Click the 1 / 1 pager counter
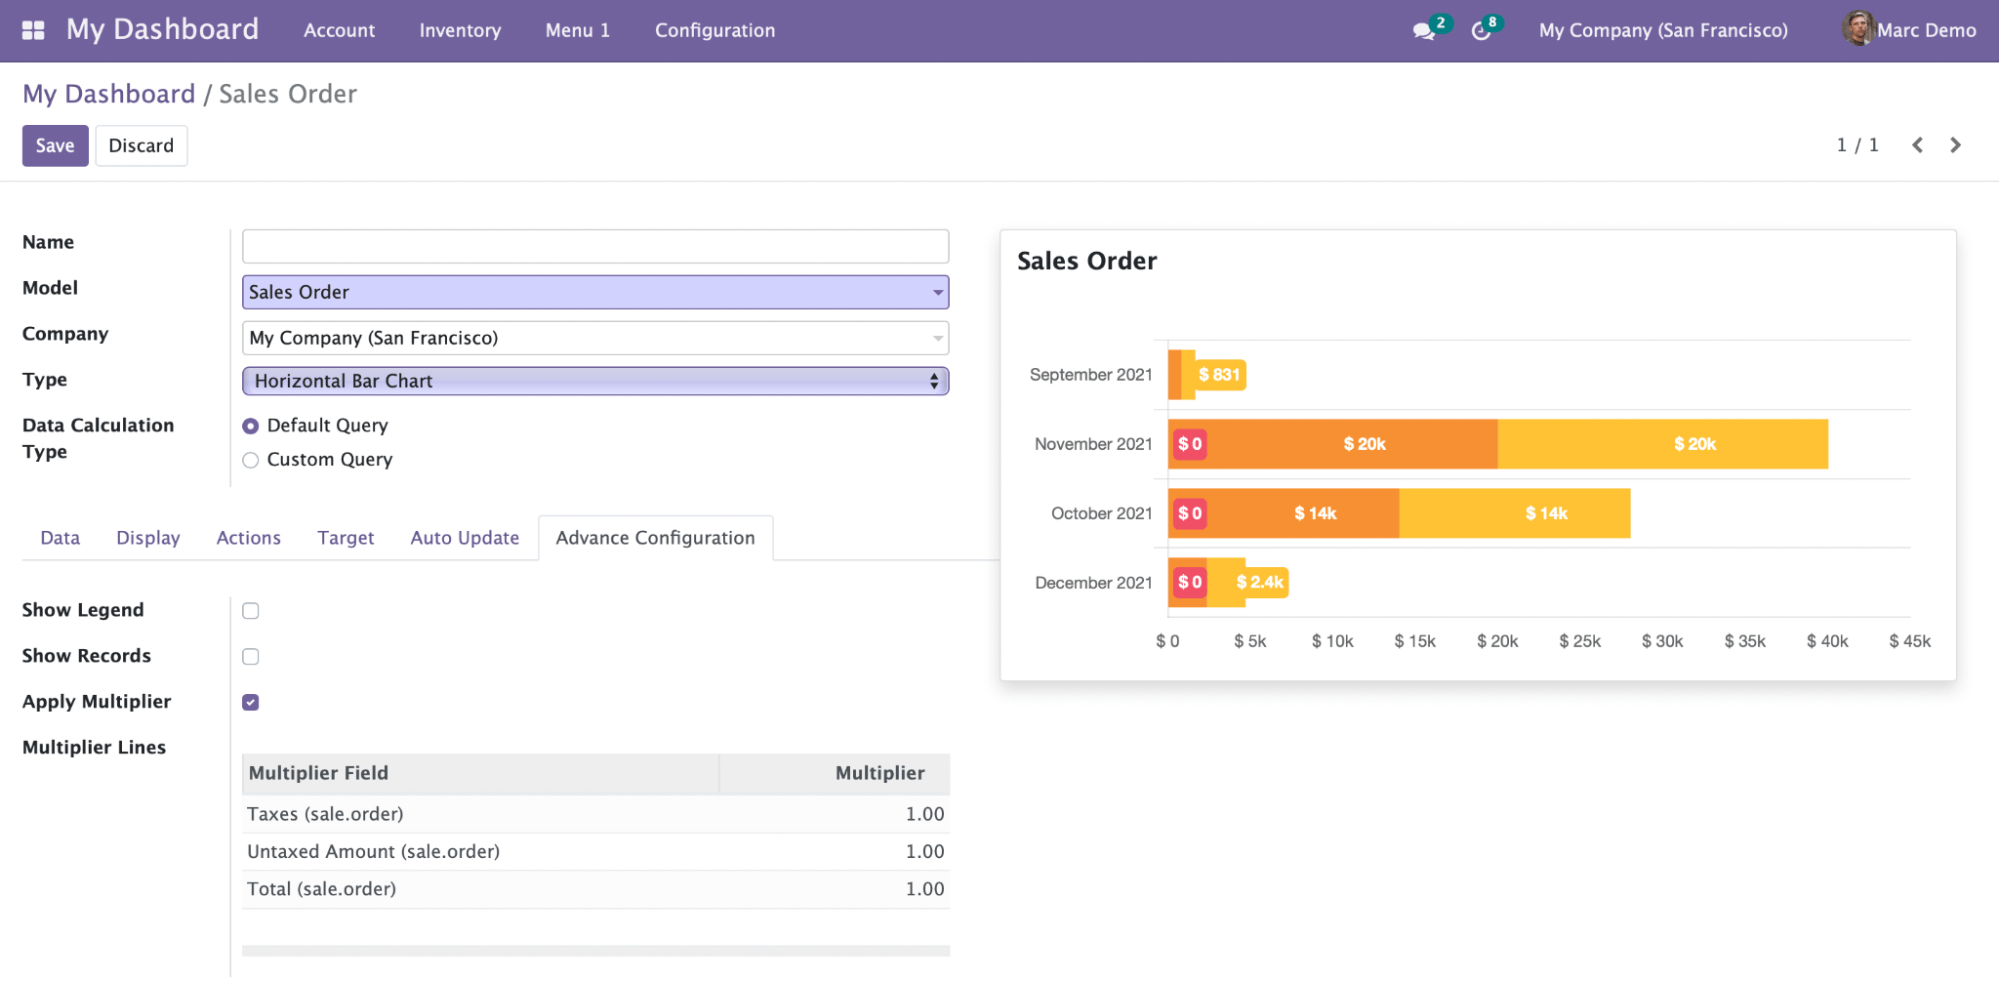Screen dimensions: 1999x1004 (1857, 145)
